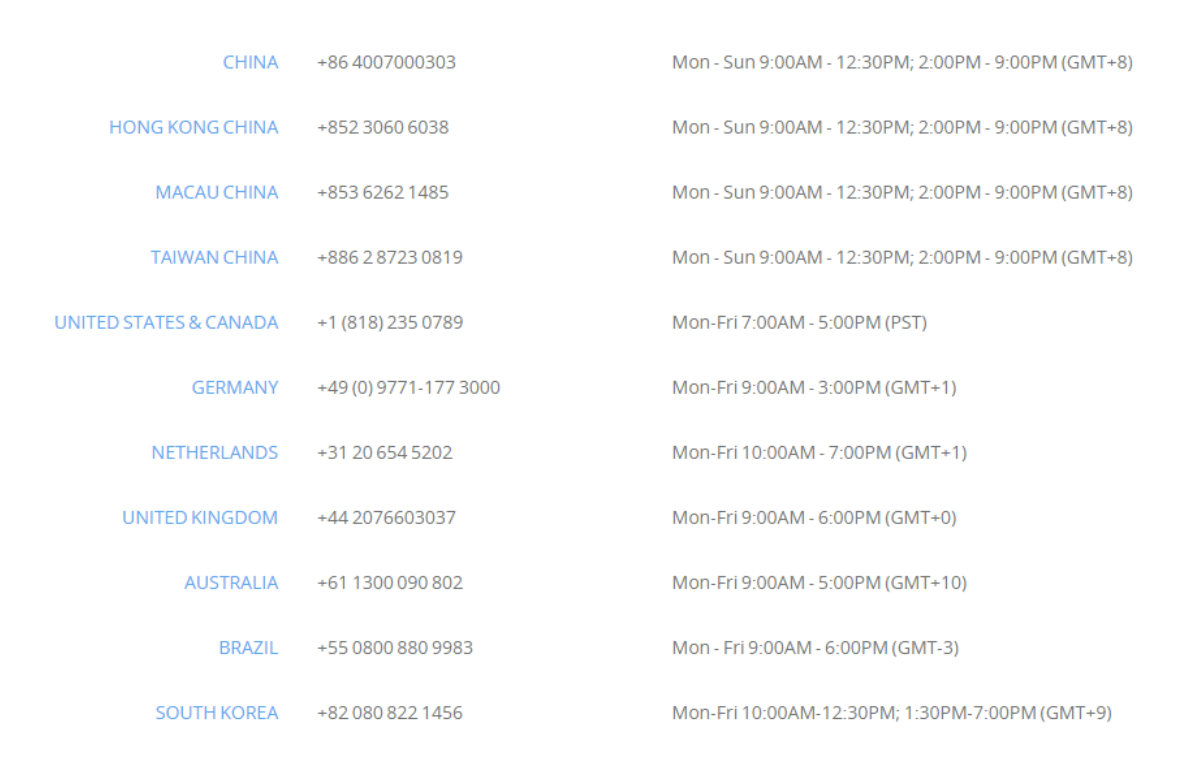
Task: Select the HONG KONG CHINA link
Action: (x=194, y=127)
